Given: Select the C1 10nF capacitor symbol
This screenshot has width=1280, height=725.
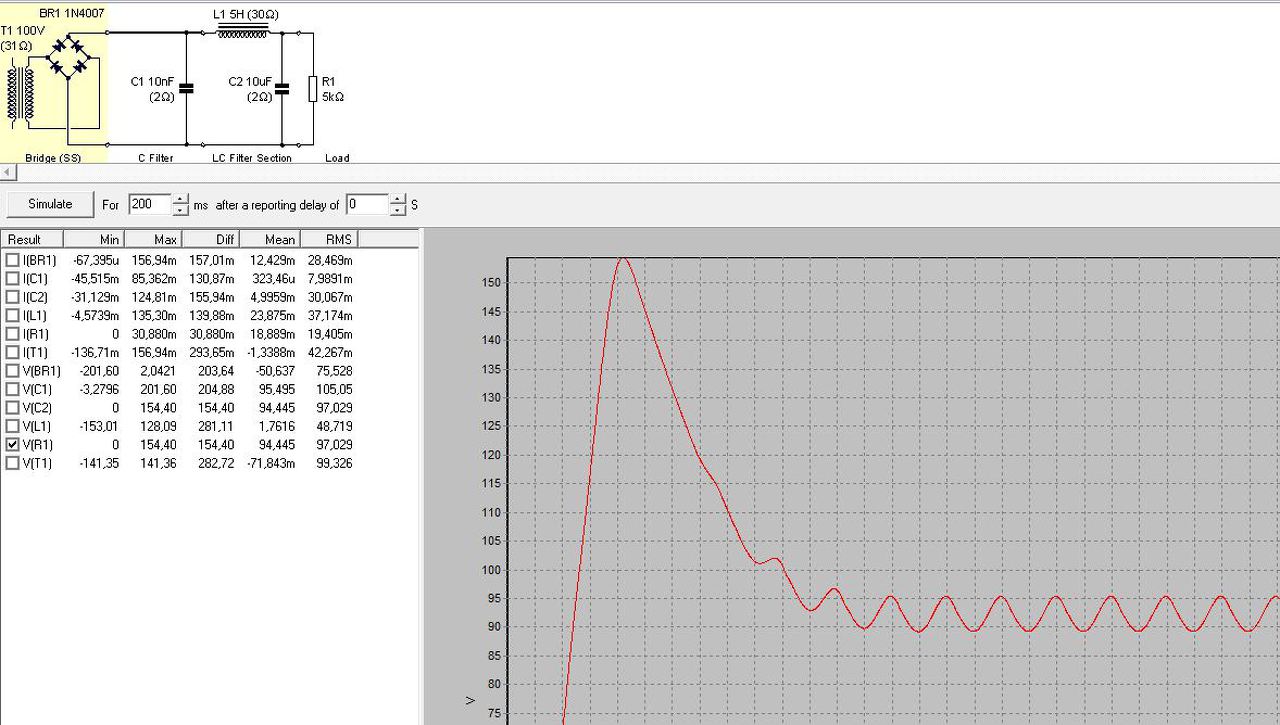Looking at the screenshot, I should pos(186,88).
